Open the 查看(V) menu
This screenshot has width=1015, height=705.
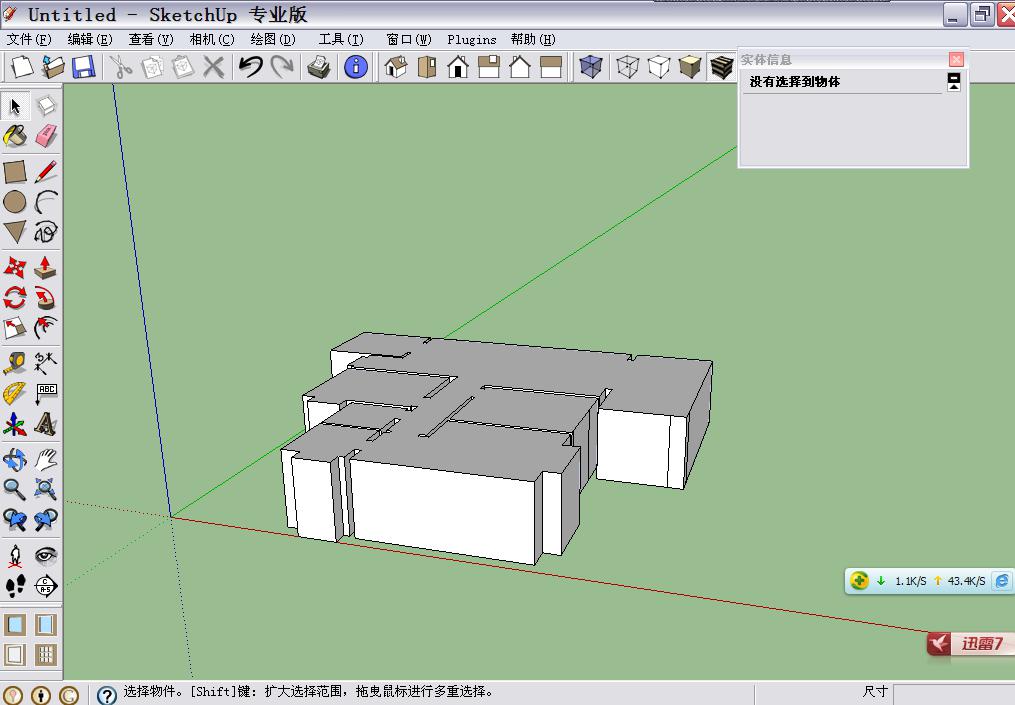pos(151,39)
